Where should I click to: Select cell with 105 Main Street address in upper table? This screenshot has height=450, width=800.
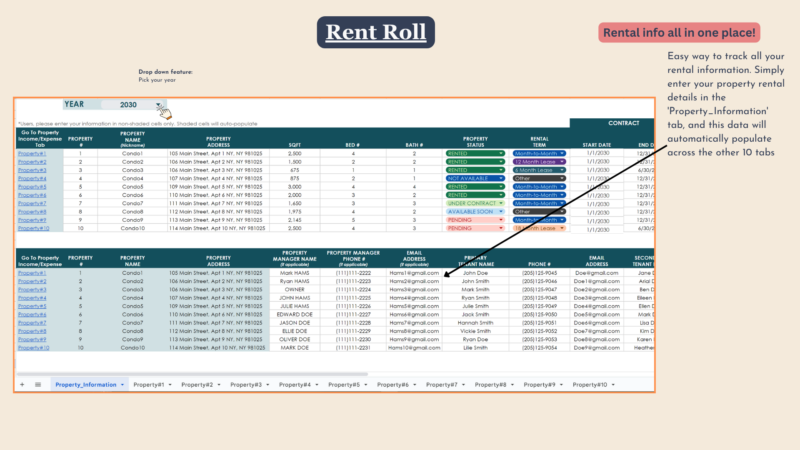(218, 154)
